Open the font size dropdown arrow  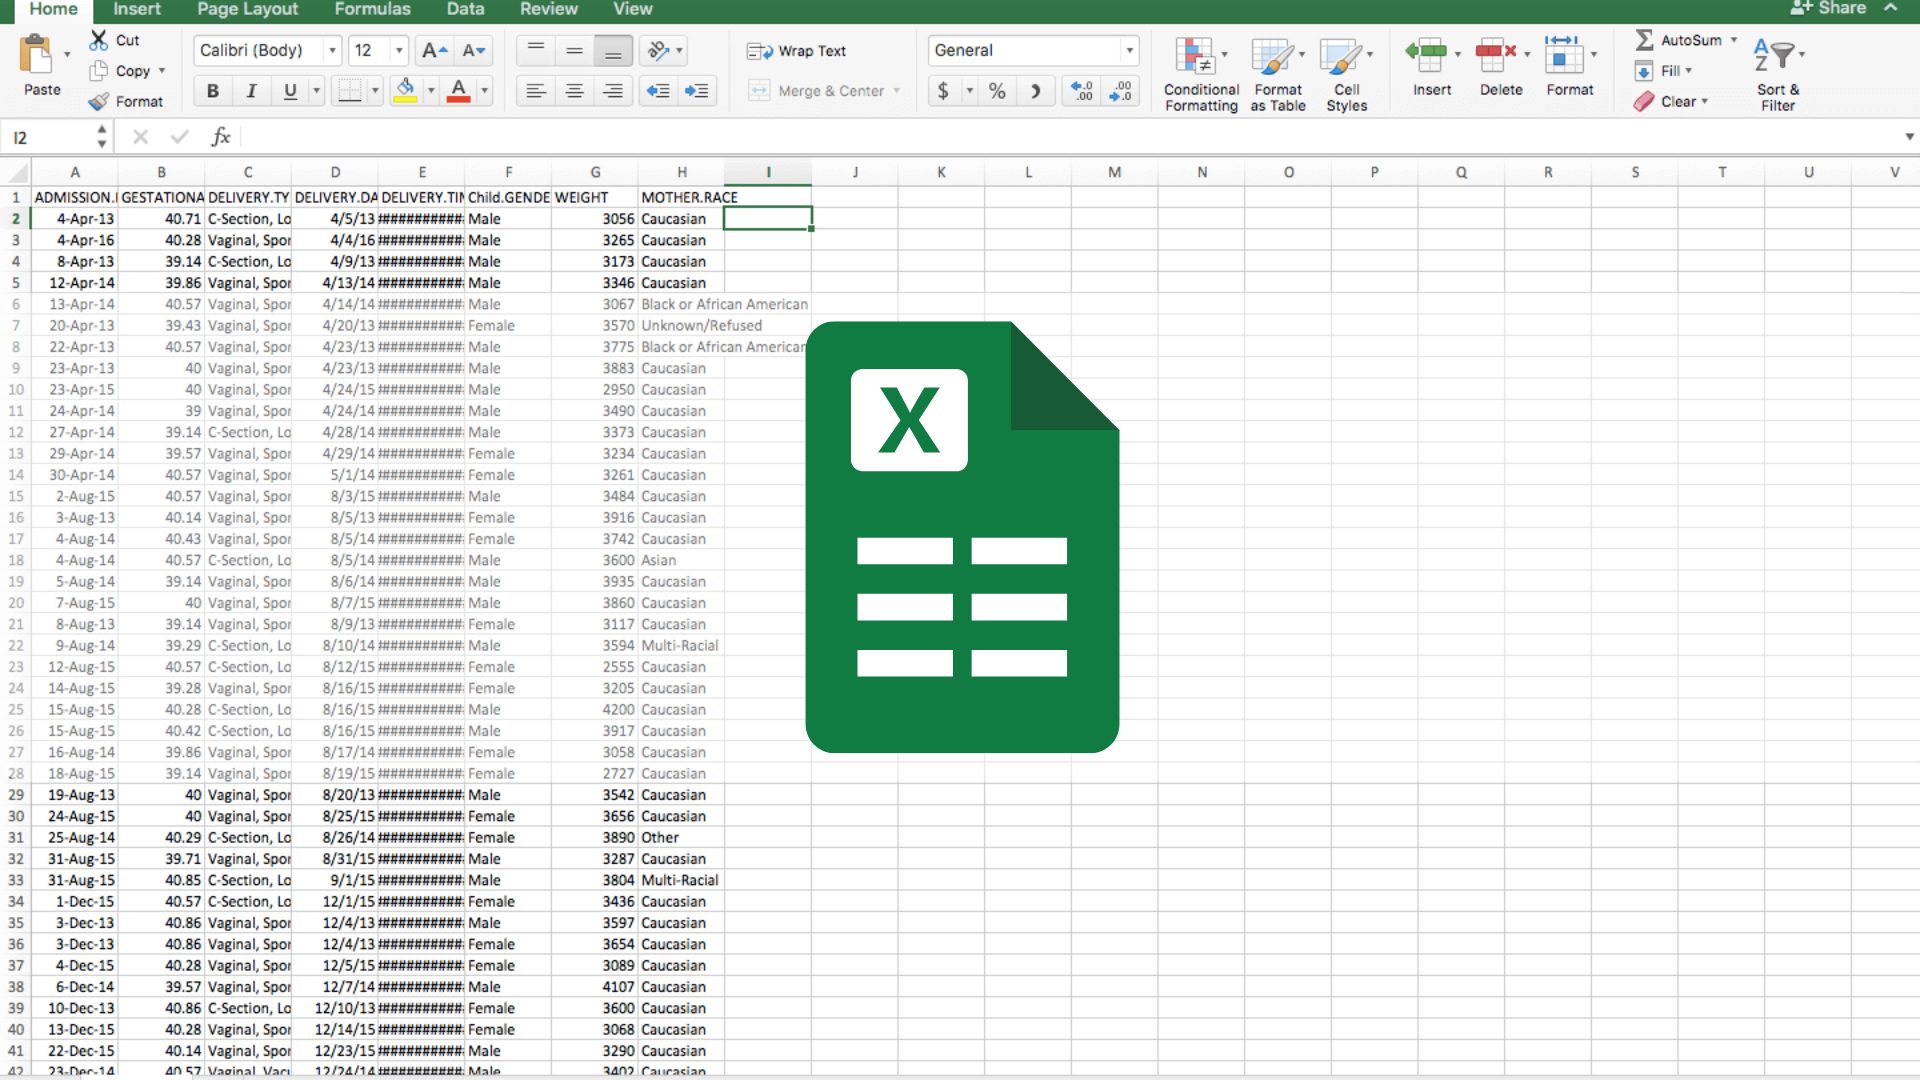(x=399, y=50)
